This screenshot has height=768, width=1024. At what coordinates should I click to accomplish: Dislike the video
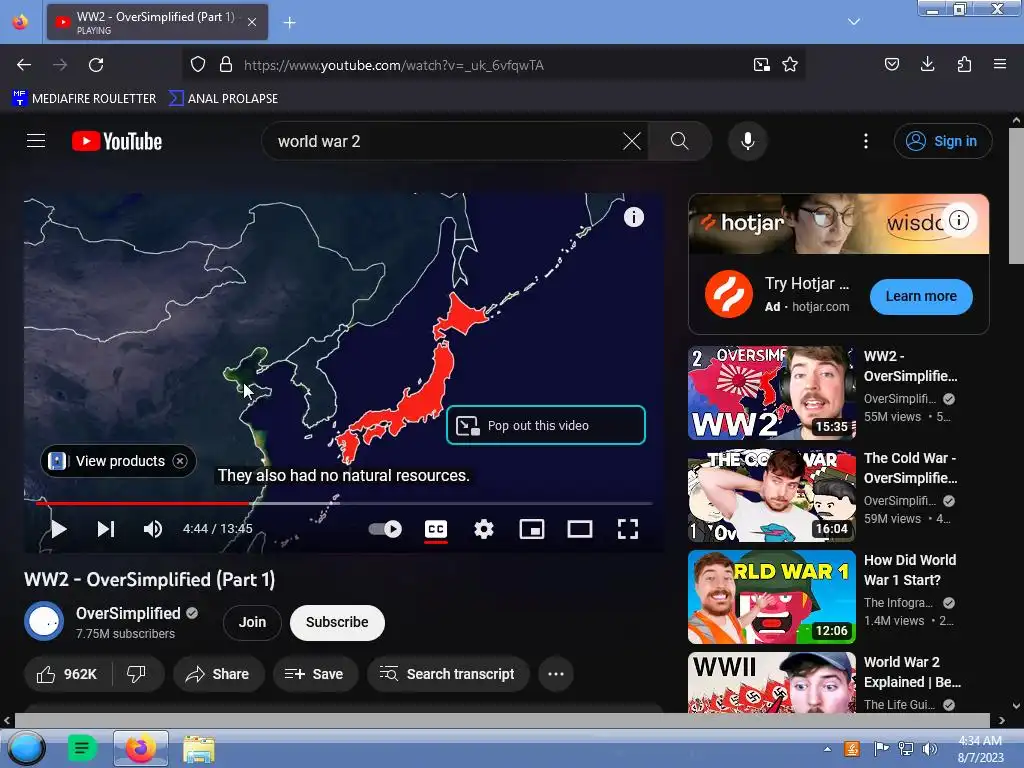click(x=136, y=674)
